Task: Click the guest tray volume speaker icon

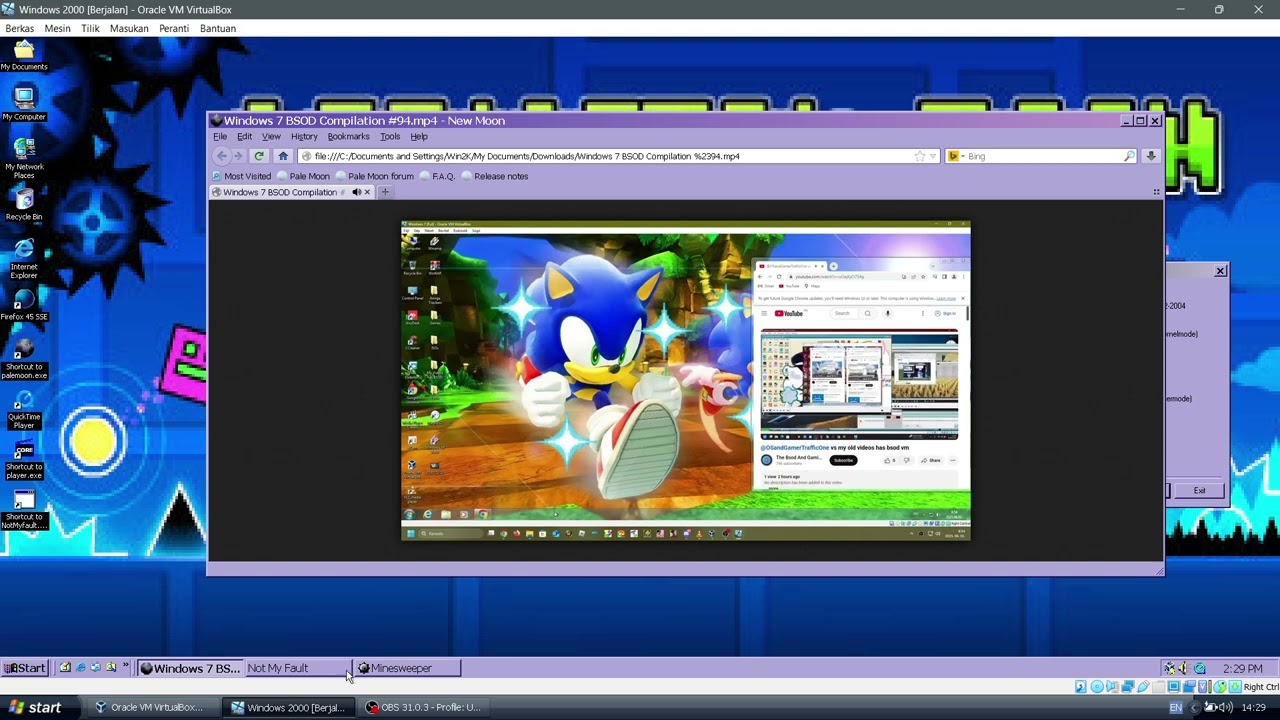Action: [x=1183, y=668]
